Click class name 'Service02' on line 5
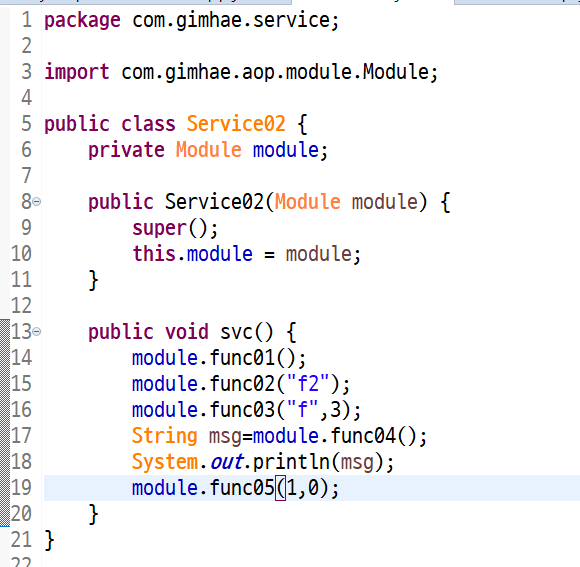This screenshot has width=580, height=567. point(236,124)
